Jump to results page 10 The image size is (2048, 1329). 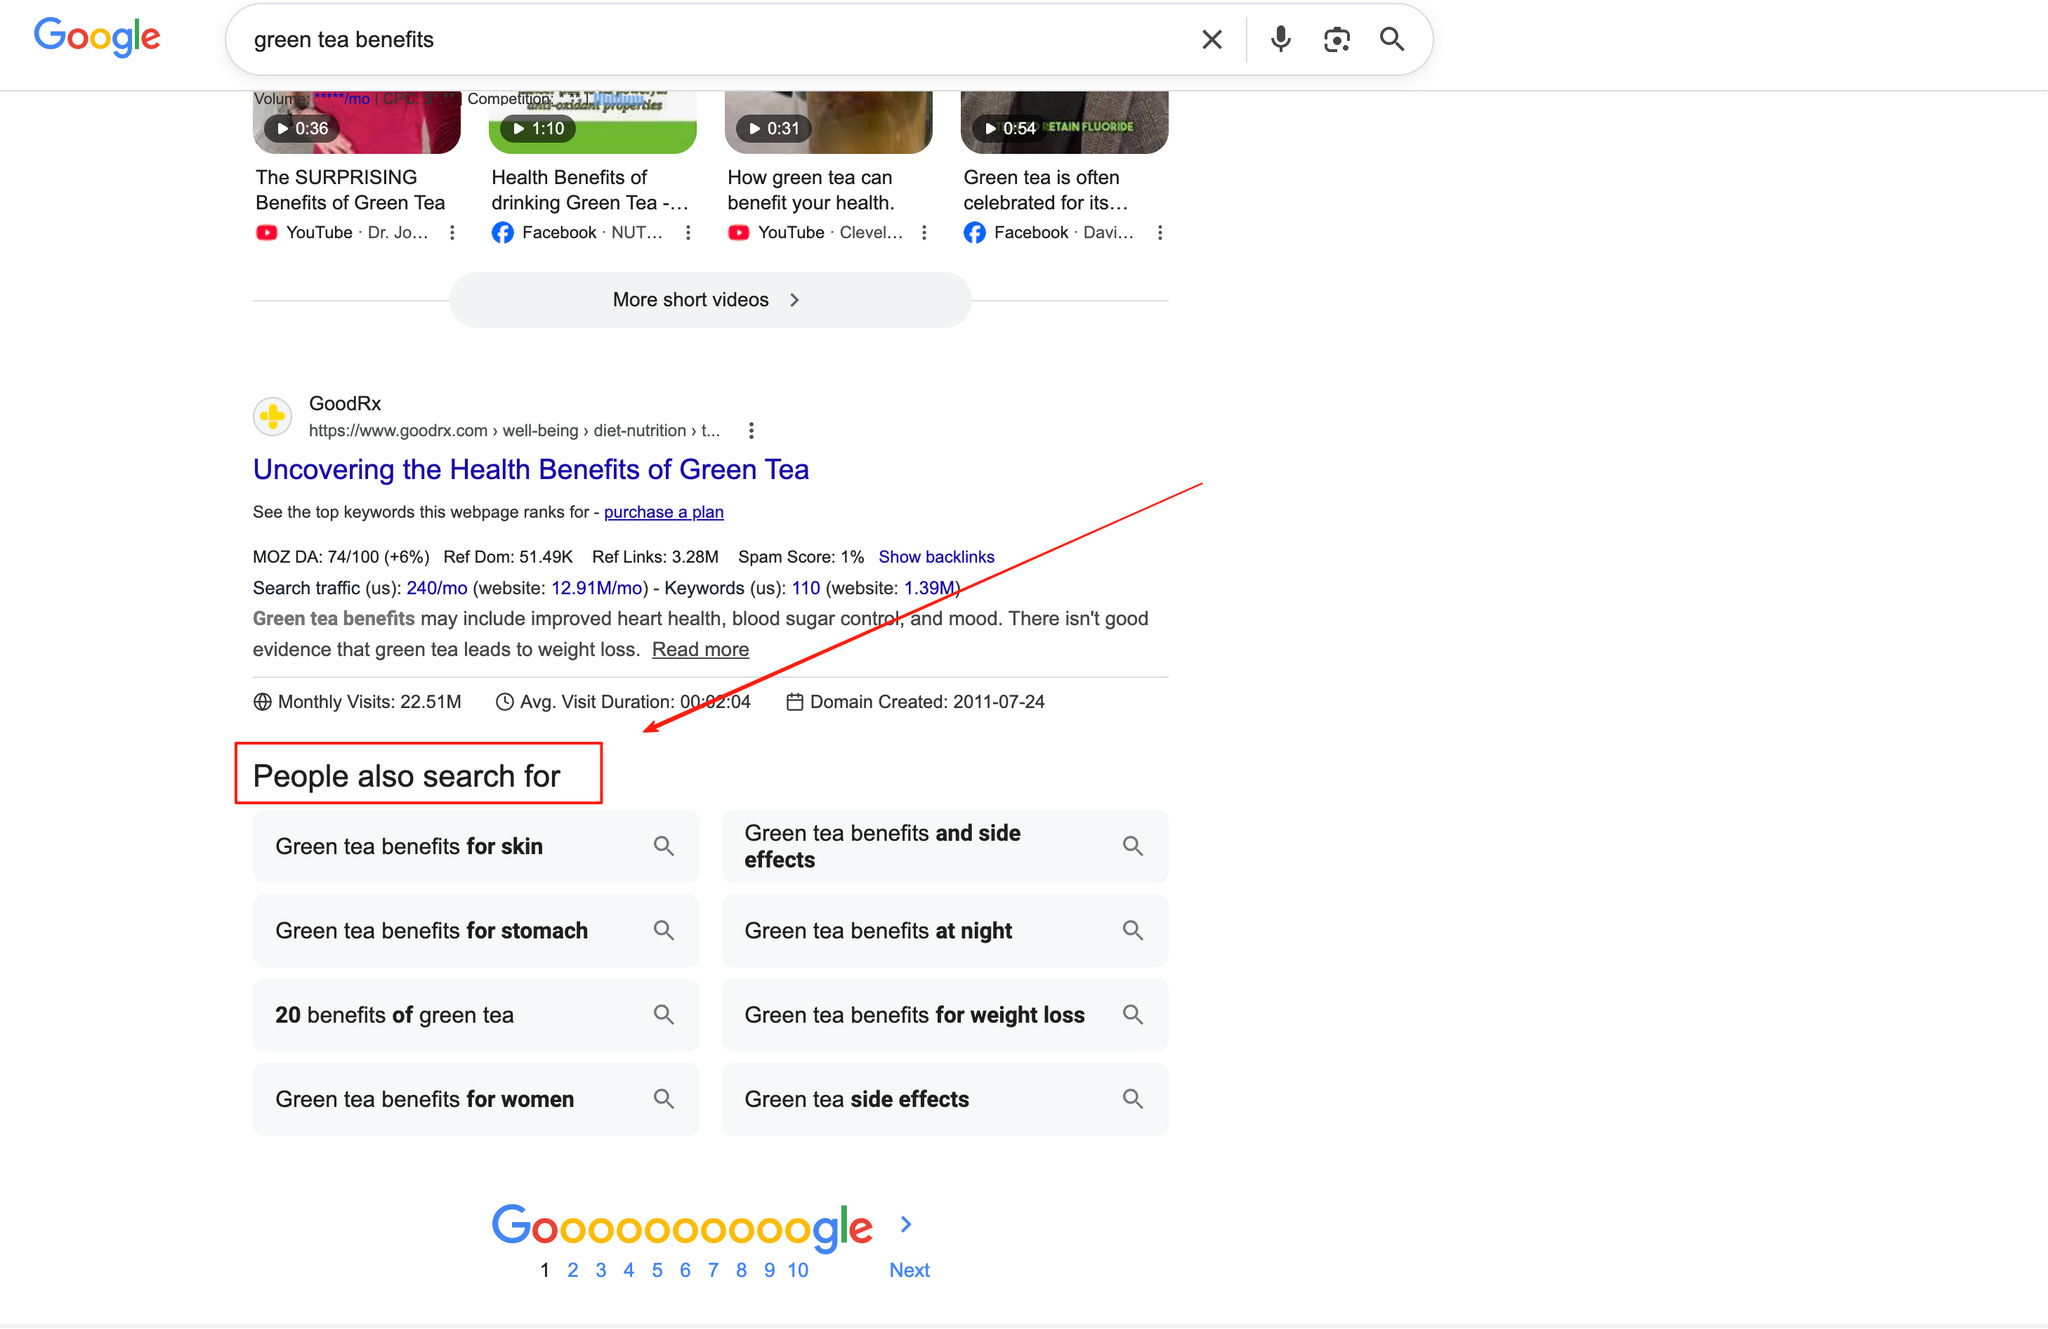coord(797,1270)
